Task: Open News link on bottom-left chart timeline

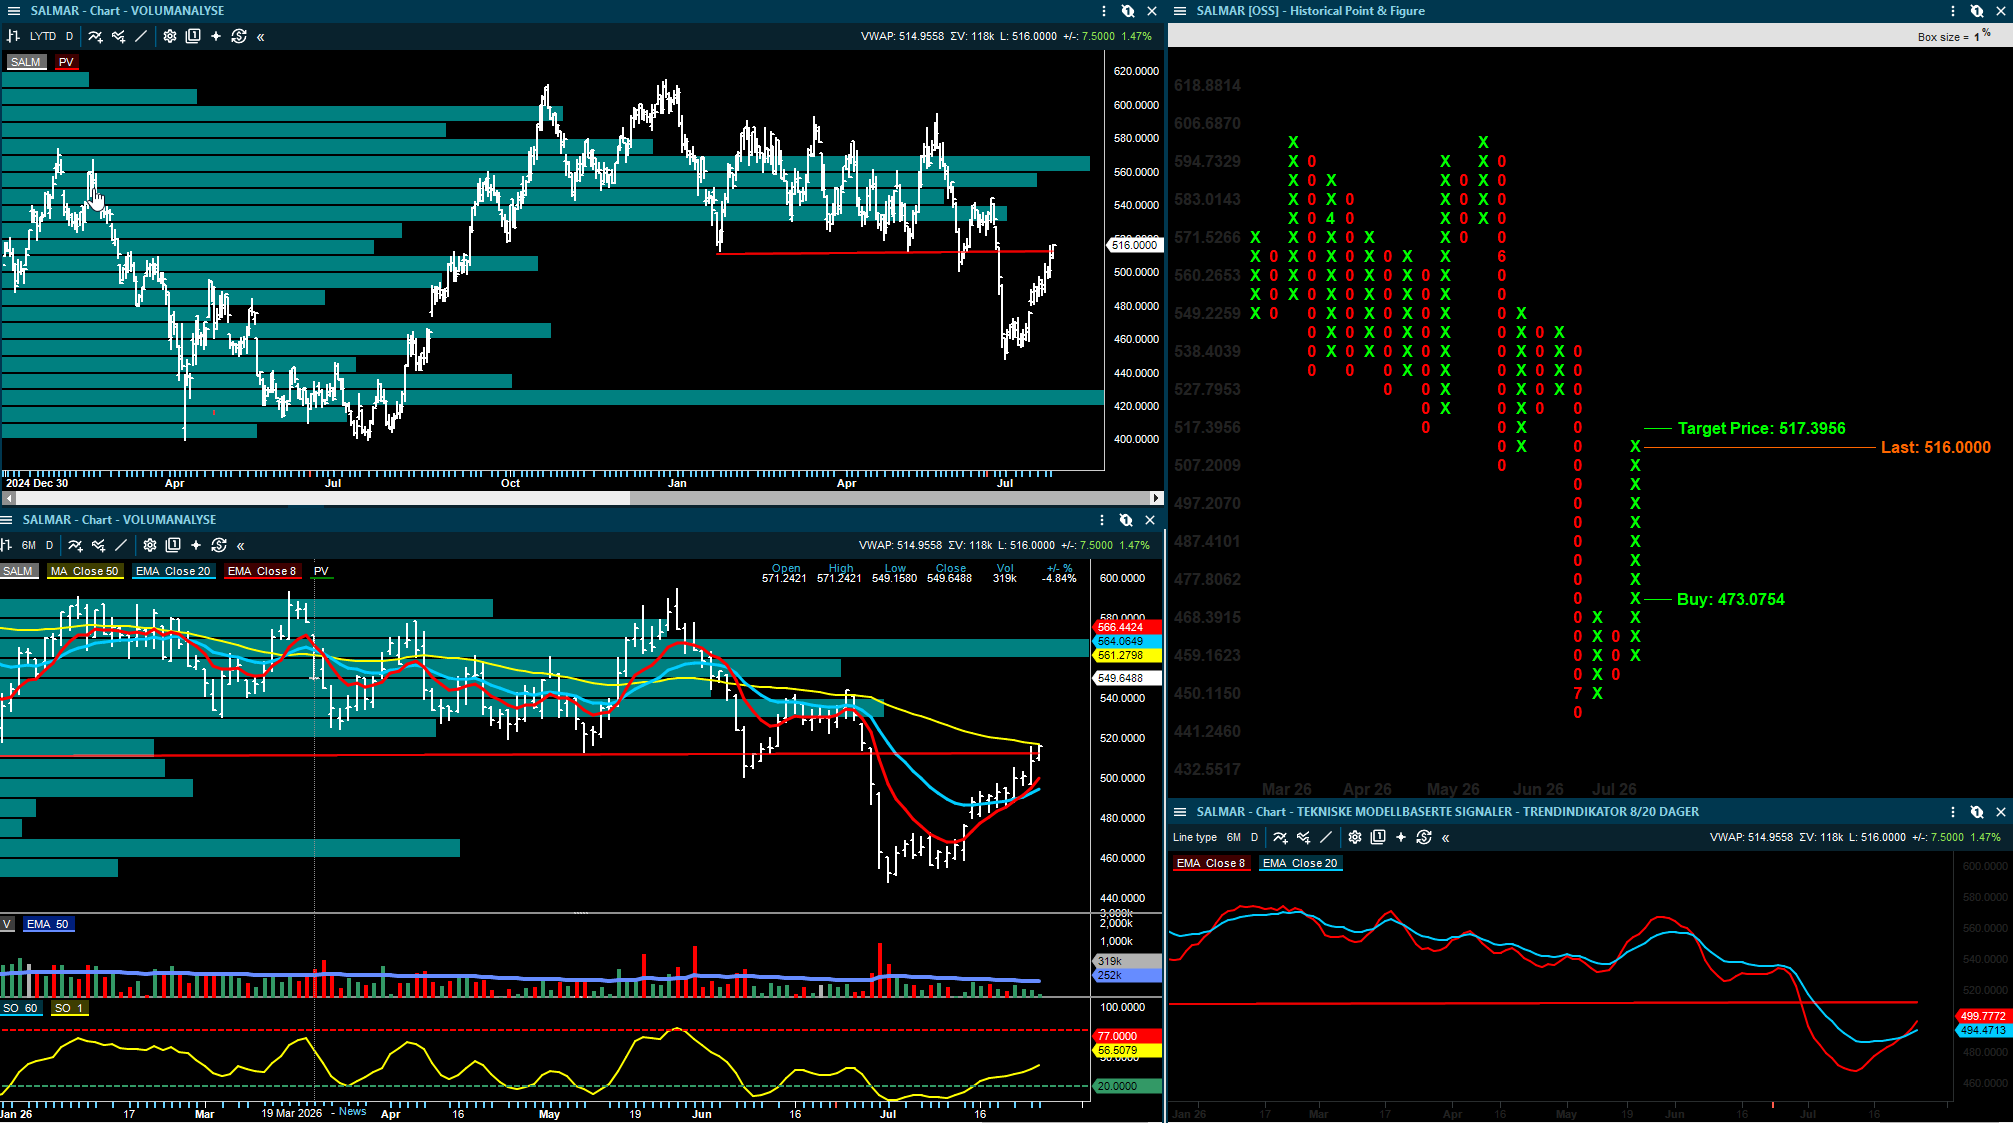Action: [x=352, y=1111]
